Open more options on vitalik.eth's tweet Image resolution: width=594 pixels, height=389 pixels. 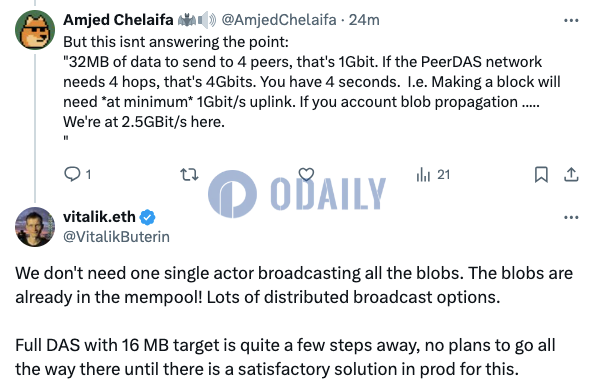[x=571, y=217]
